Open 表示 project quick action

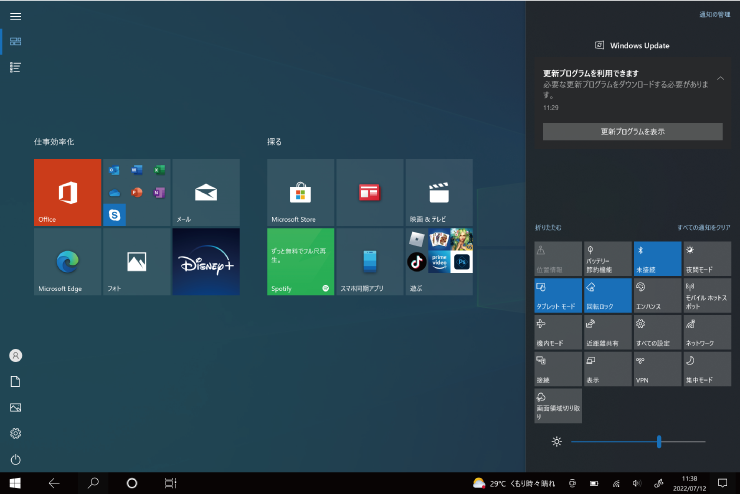click(608, 369)
